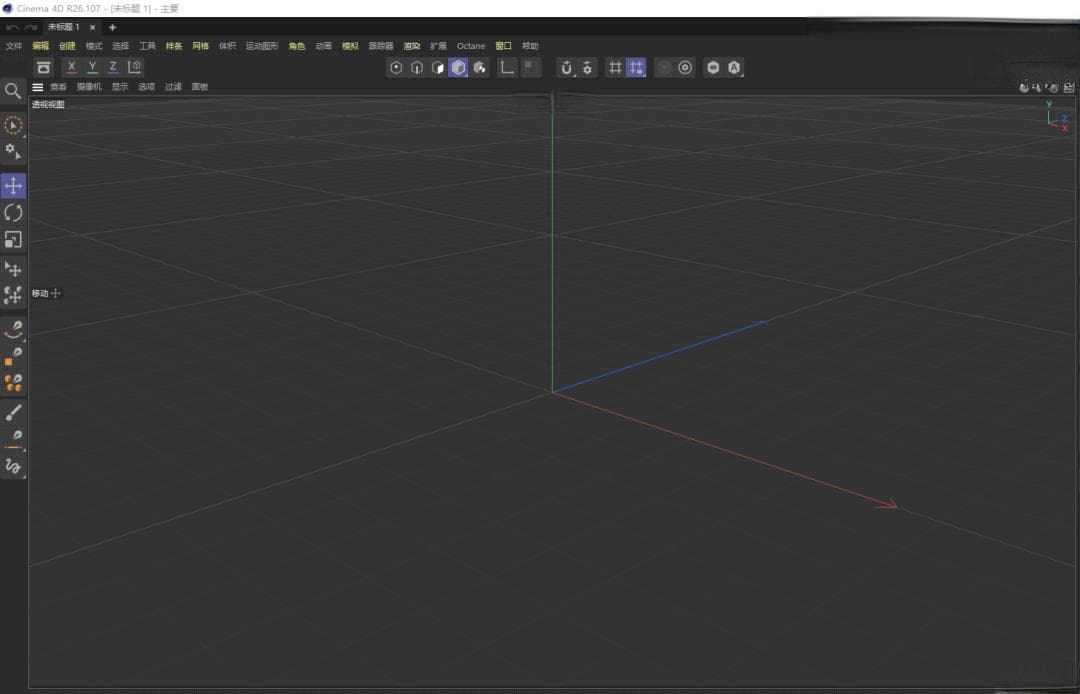The width and height of the screenshot is (1080, 694).
Task: Click the viewport orbit camera icon
Action: tap(1052, 87)
